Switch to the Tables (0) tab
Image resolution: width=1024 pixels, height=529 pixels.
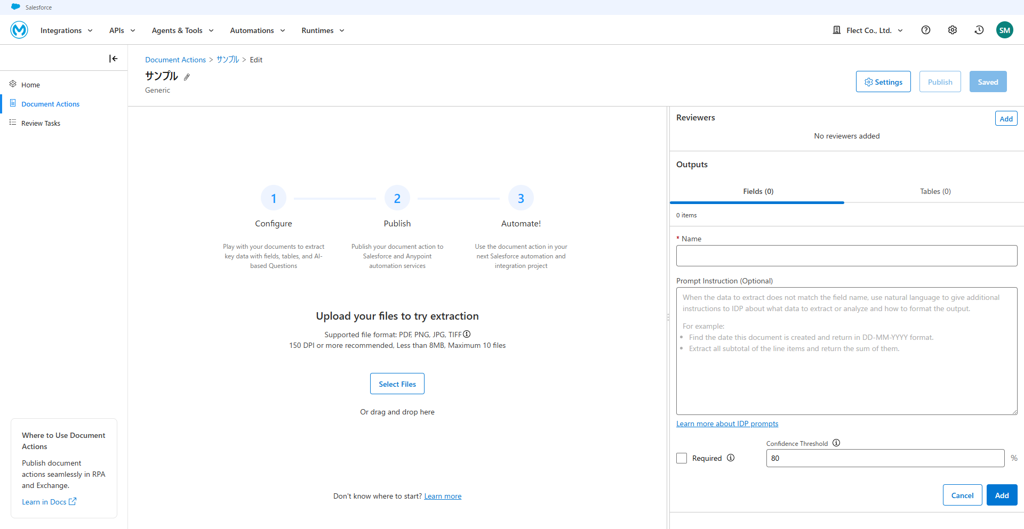935,191
